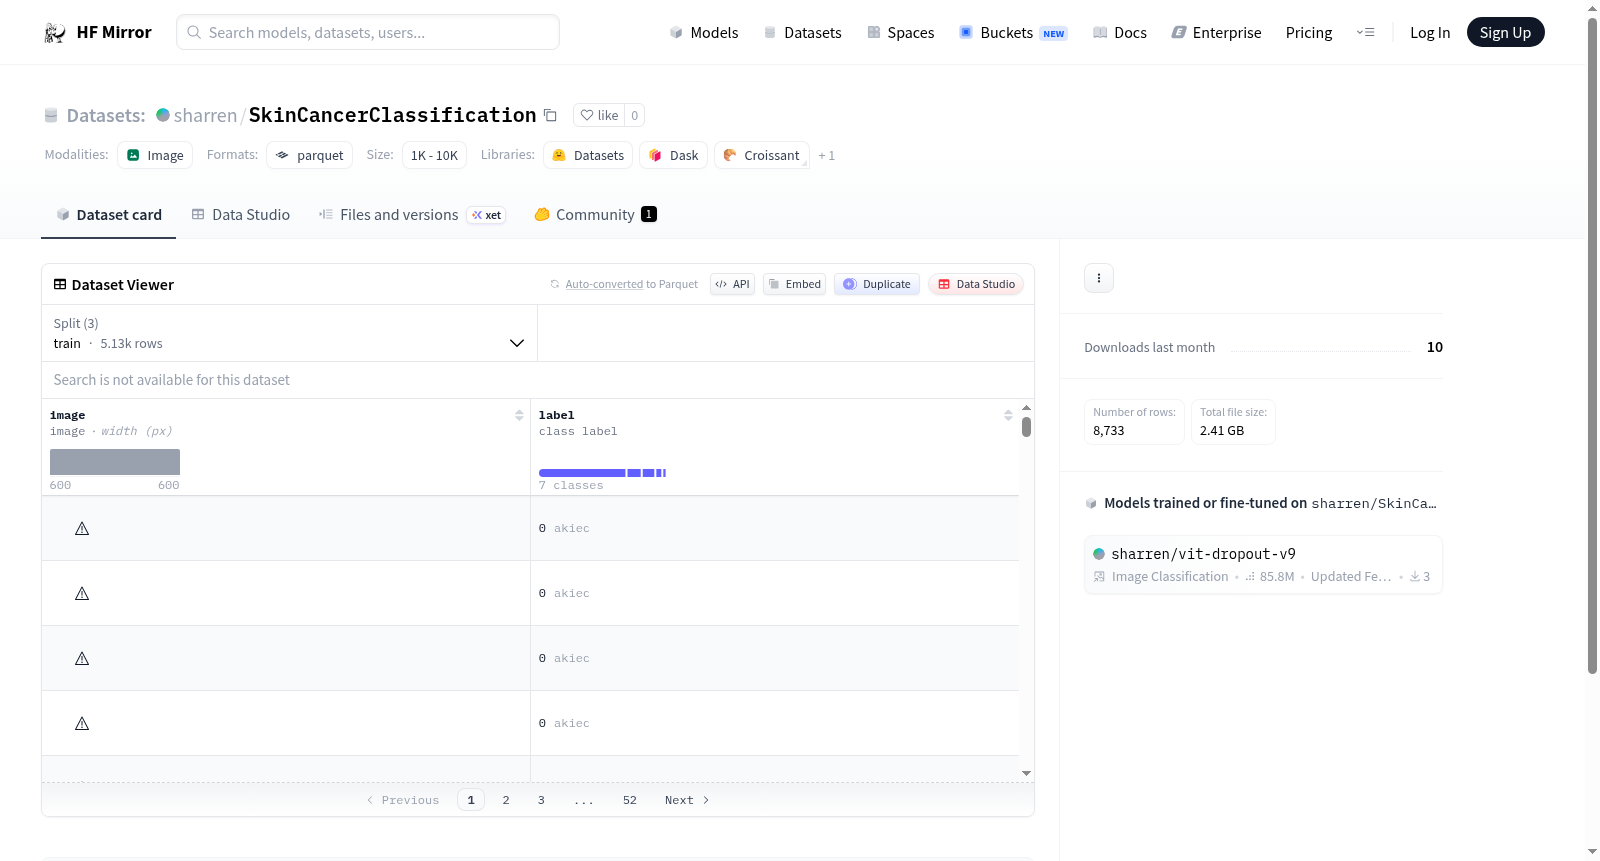The width and height of the screenshot is (1600, 861).
Task: Open Models in the top navigation
Action: [704, 33]
